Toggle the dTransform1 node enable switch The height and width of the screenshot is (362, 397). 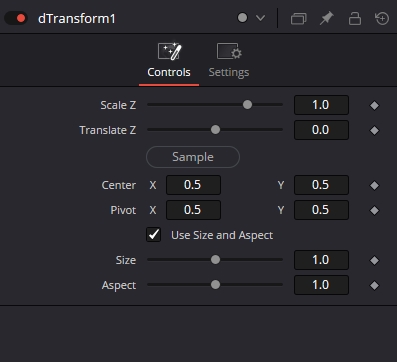click(x=16, y=18)
